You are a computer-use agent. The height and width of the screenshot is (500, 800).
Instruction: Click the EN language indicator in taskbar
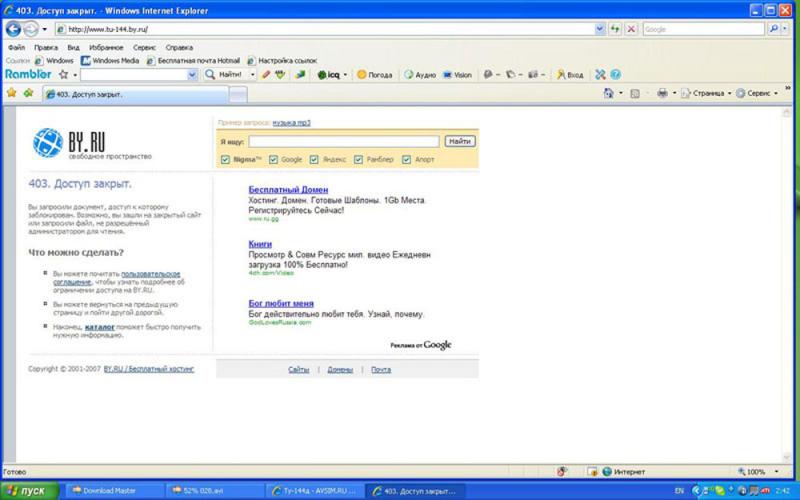click(679, 491)
